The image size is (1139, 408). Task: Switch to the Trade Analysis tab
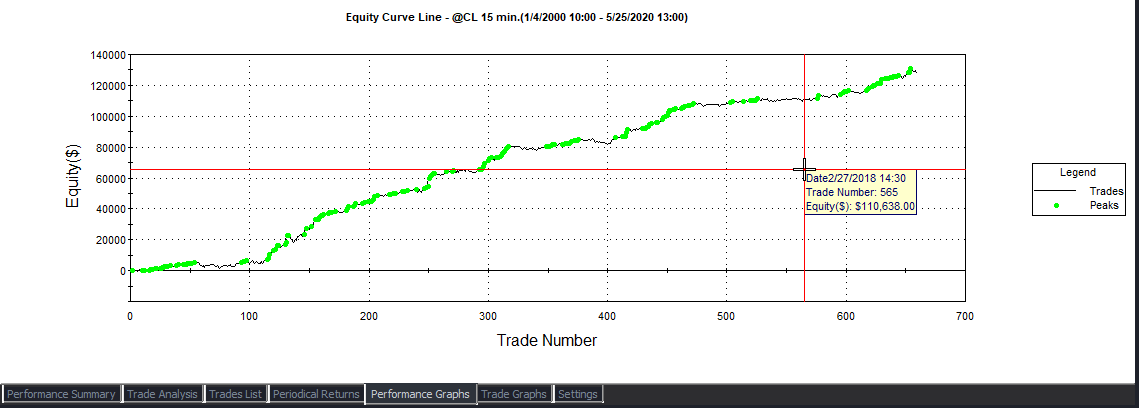(x=163, y=394)
